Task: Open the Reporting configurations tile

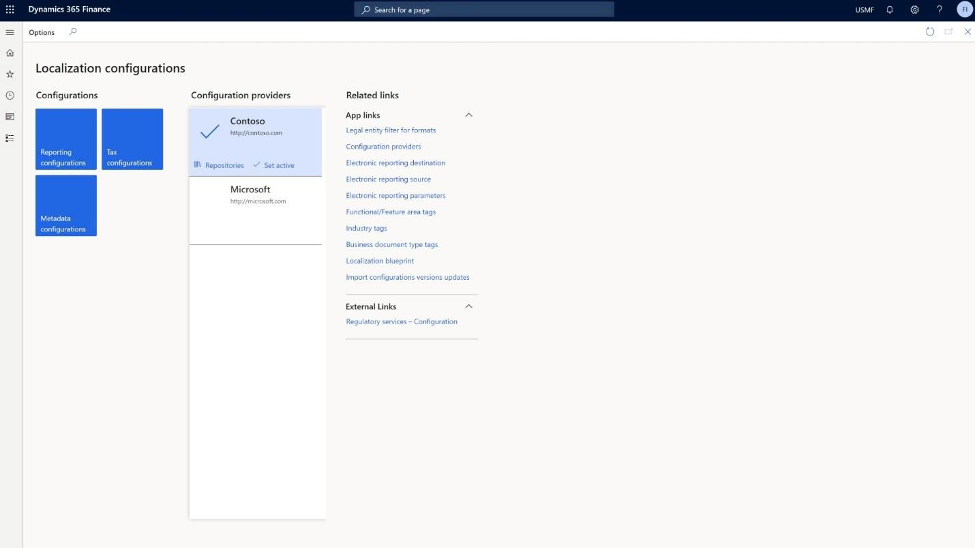Action: 66,139
